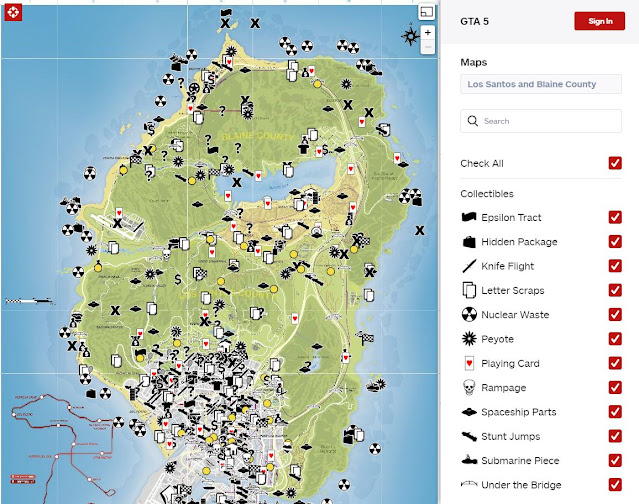Click the Peyote legend icon
639x504 pixels.
pyautogui.click(x=469, y=339)
